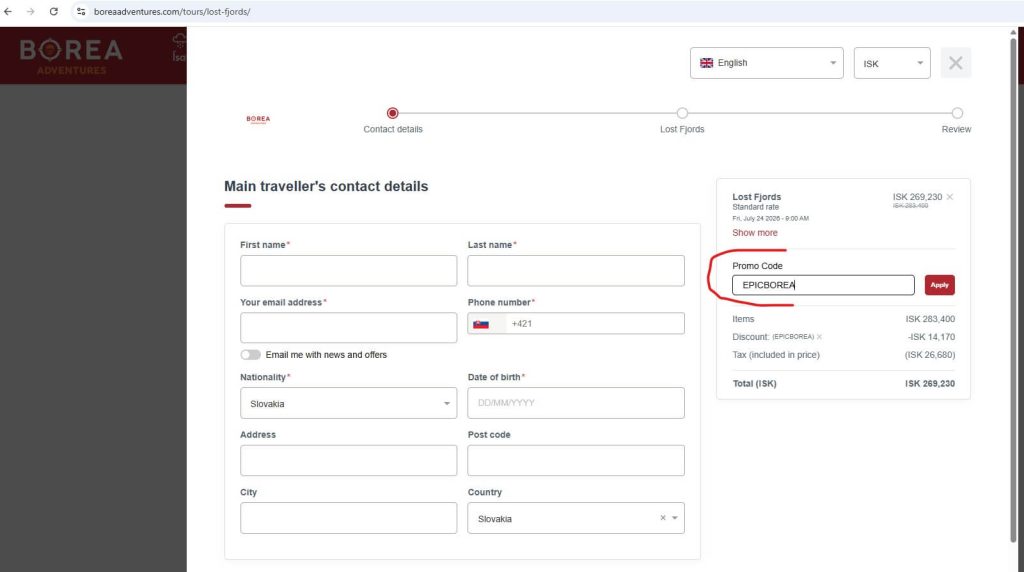This screenshot has width=1024, height=572.
Task: Click the browser back arrow
Action: pyautogui.click(x=8, y=12)
